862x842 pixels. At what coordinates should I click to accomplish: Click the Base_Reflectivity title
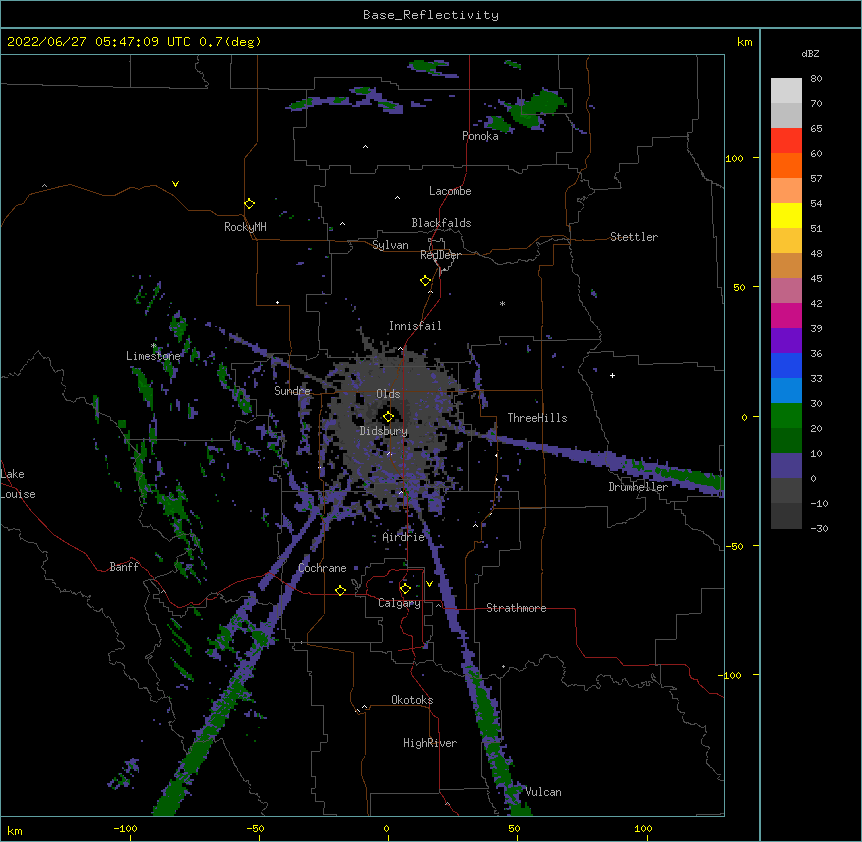click(x=431, y=15)
